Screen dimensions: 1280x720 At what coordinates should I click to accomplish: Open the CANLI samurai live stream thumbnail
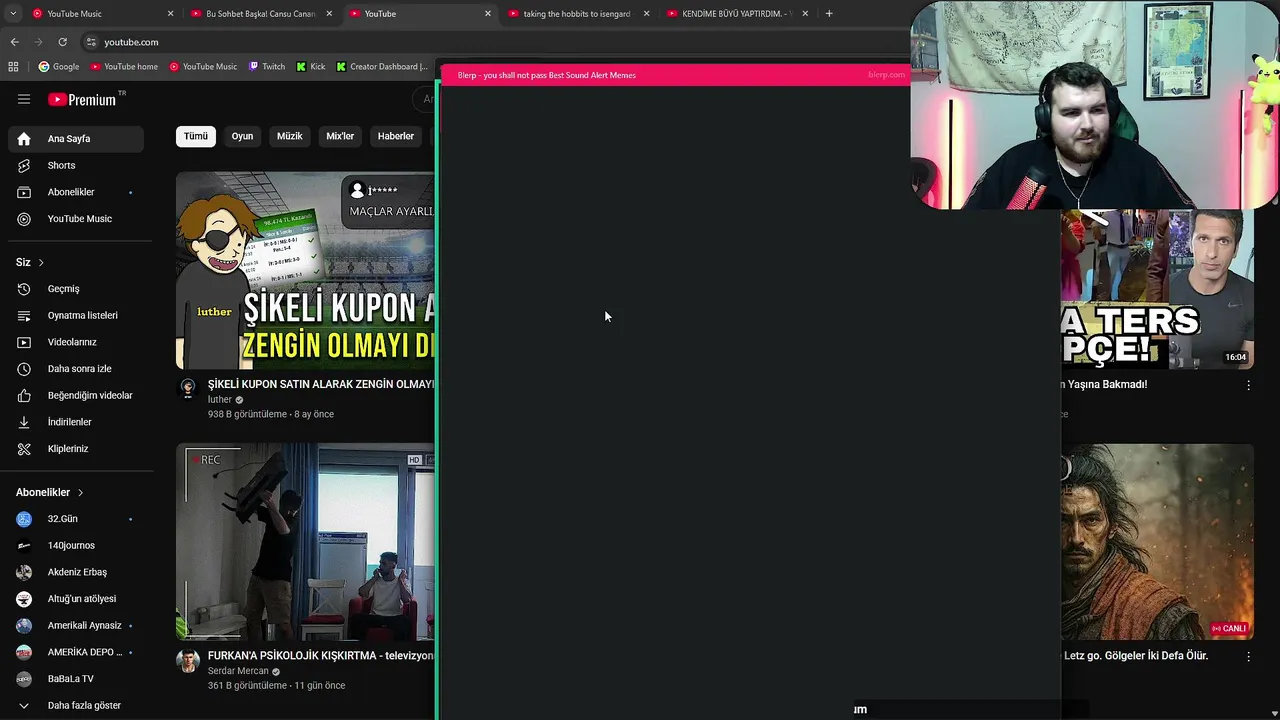tap(1157, 542)
